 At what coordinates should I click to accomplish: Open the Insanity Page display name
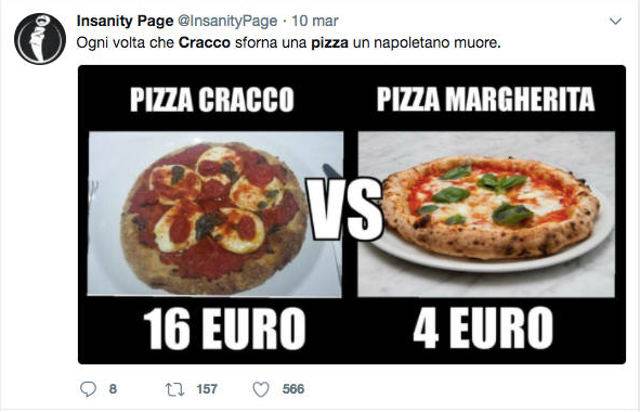(x=125, y=21)
